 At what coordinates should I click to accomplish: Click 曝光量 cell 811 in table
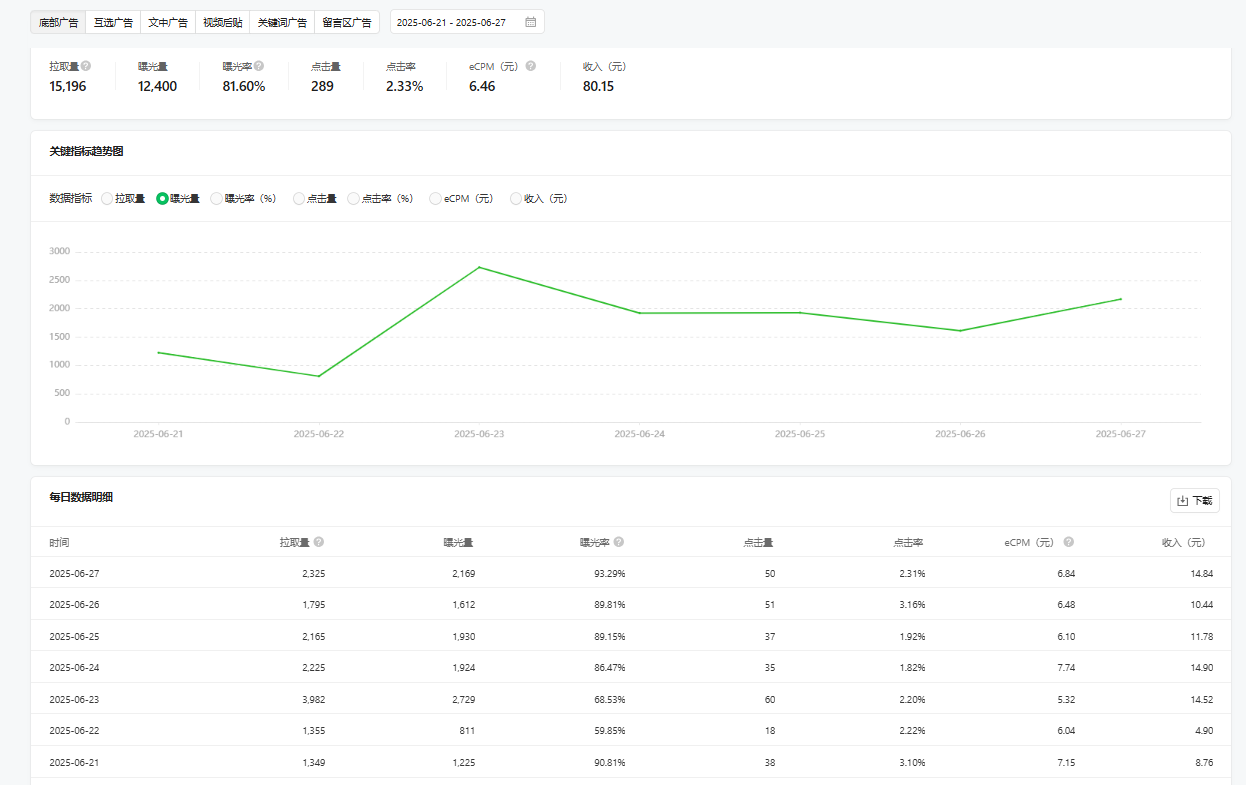(x=468, y=731)
